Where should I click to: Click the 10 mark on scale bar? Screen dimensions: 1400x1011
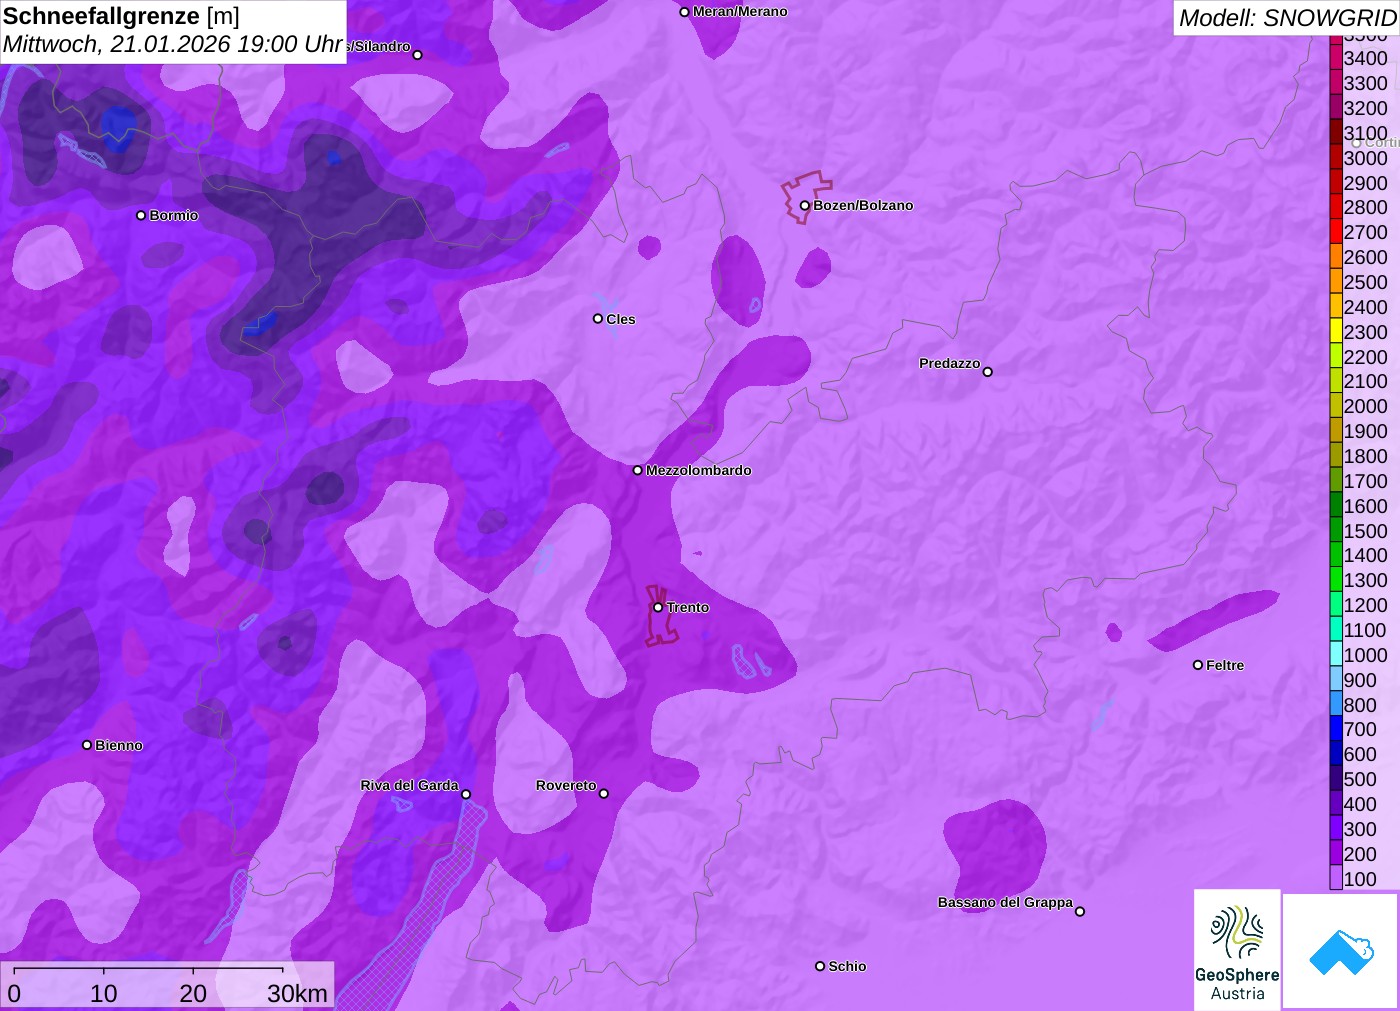(x=104, y=993)
